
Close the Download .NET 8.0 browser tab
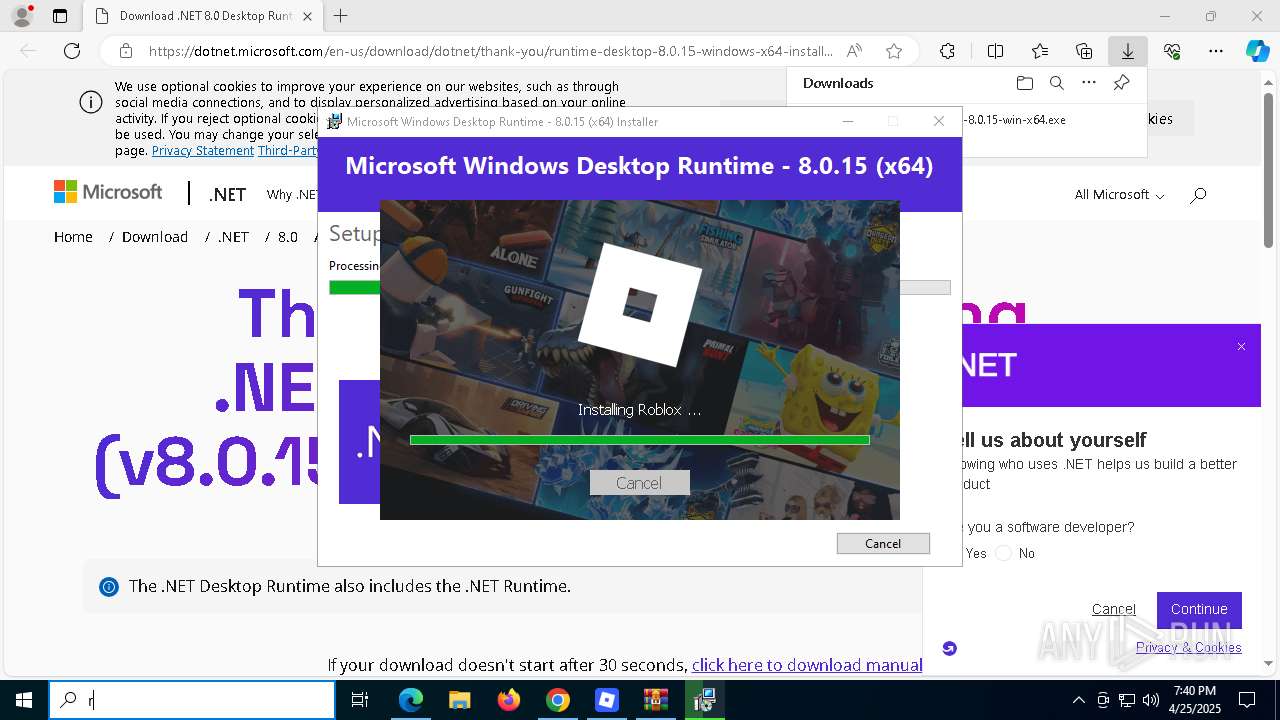coord(307,16)
